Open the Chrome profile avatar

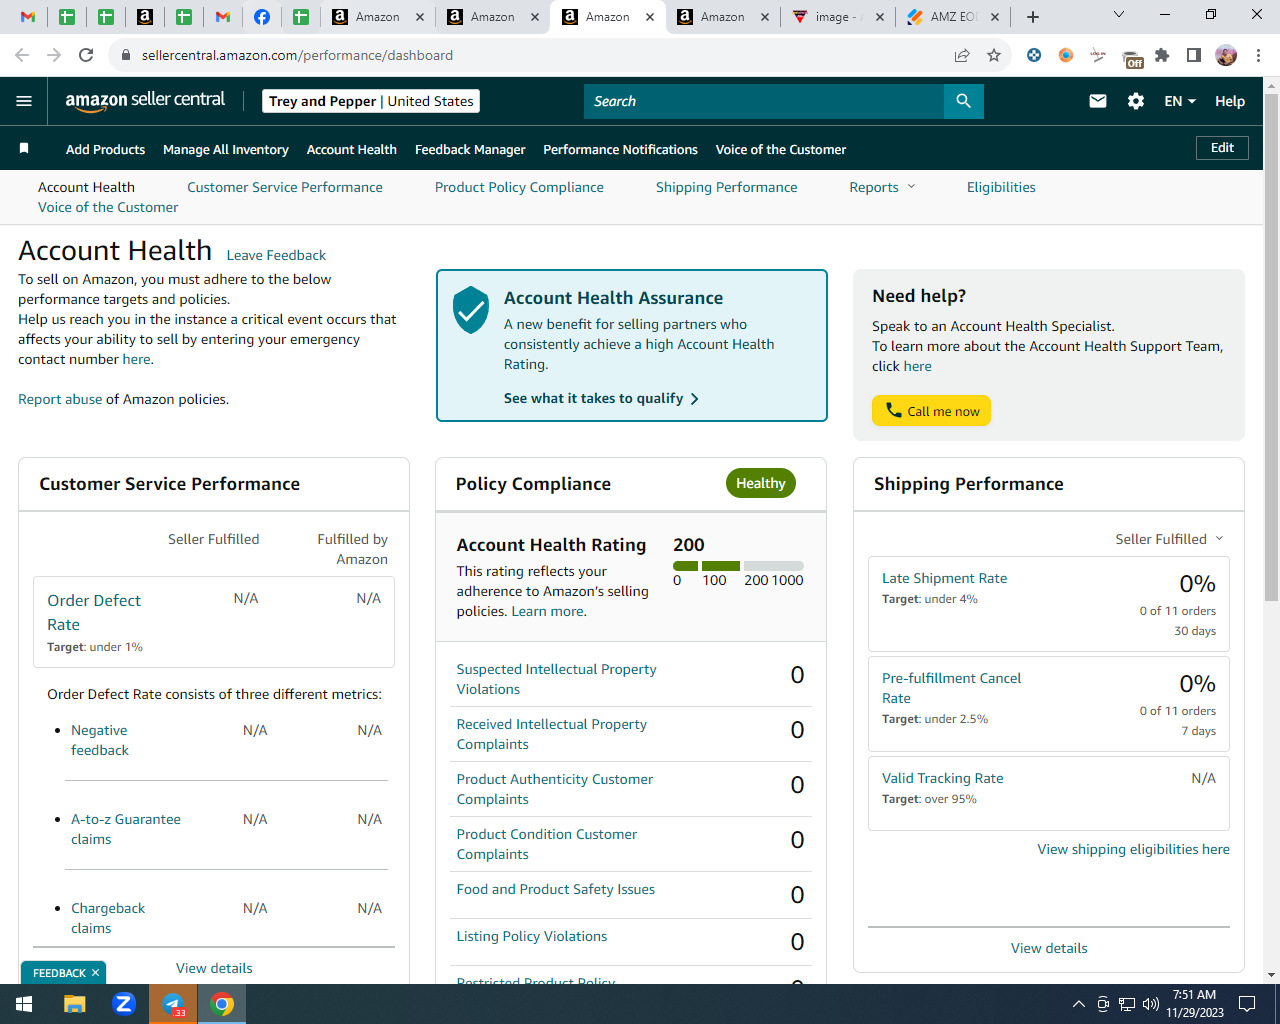pyautogui.click(x=1226, y=55)
